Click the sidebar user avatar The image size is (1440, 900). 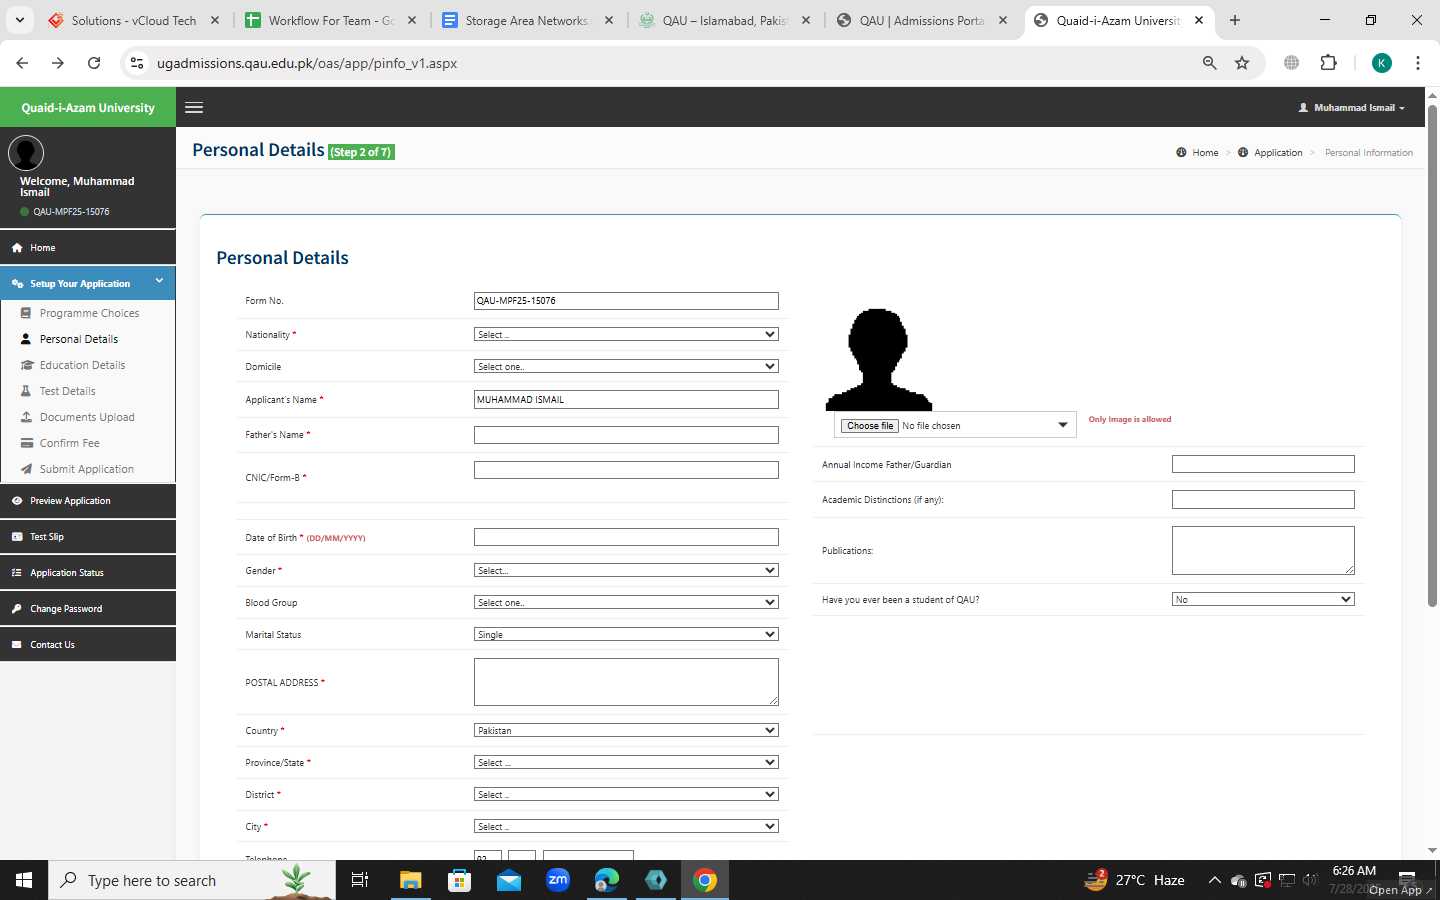click(x=26, y=153)
